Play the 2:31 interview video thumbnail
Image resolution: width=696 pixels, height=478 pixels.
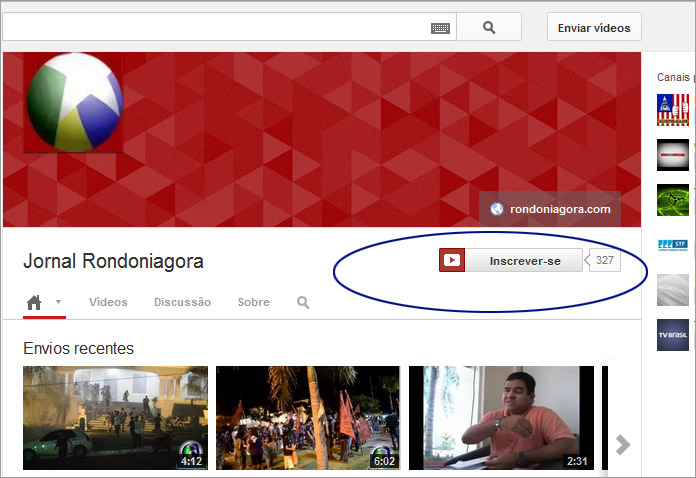pos(501,418)
